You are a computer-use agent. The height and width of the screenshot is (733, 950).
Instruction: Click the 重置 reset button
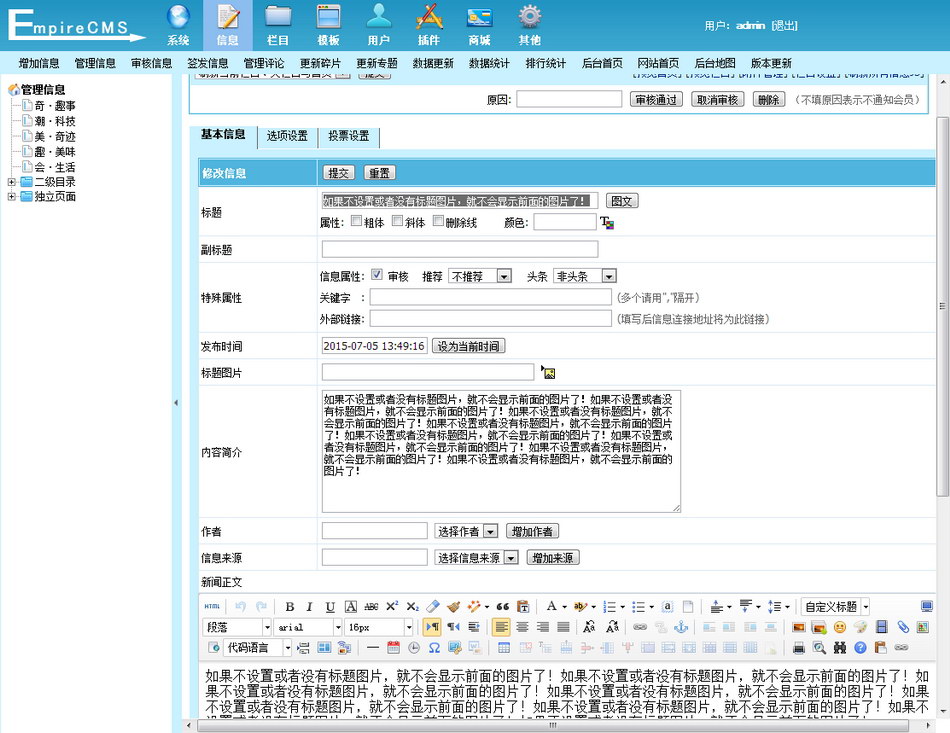pyautogui.click(x=379, y=173)
